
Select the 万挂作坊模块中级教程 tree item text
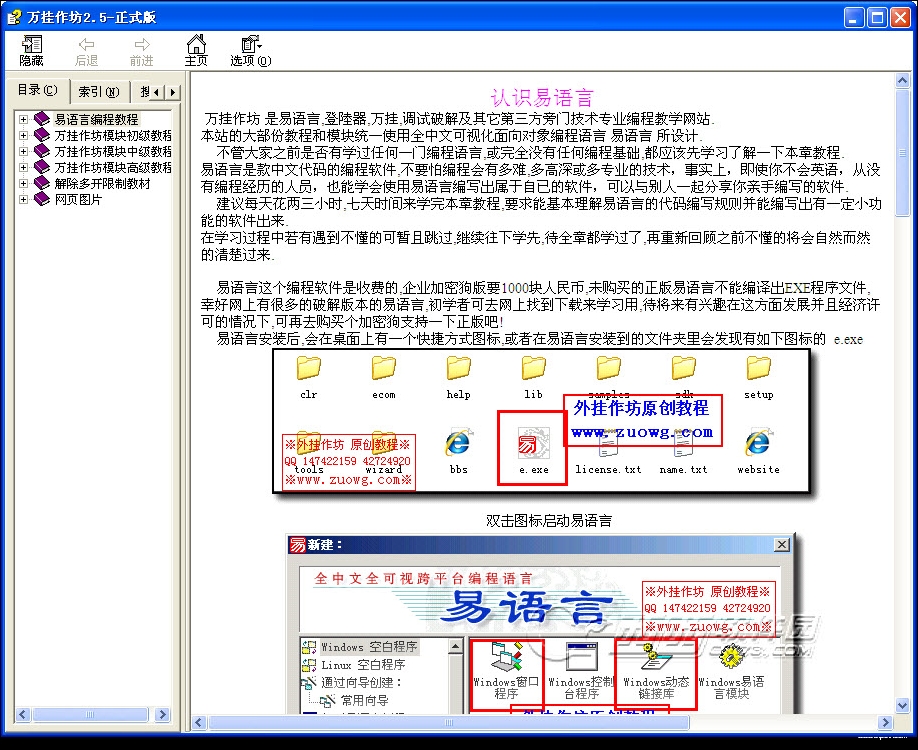point(113,151)
